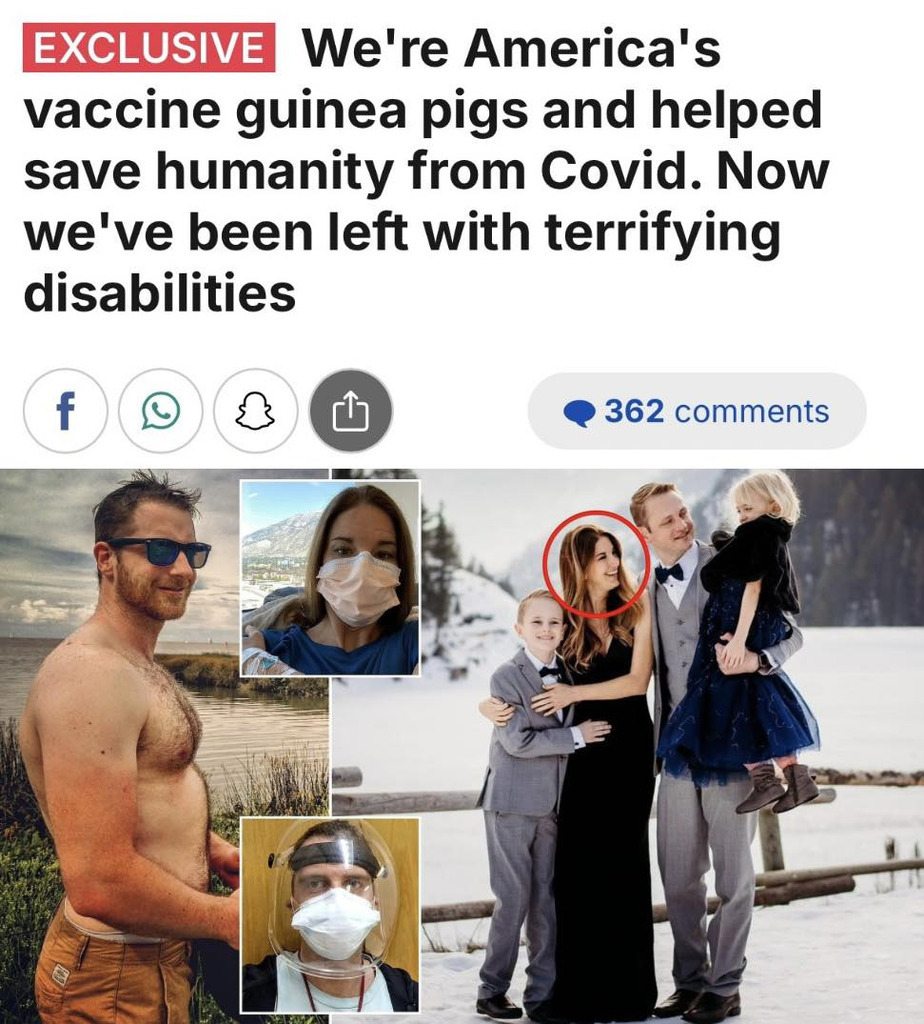Image resolution: width=924 pixels, height=1024 pixels.
Task: Open photo of shirtless man in sunglasses
Action: point(121,746)
